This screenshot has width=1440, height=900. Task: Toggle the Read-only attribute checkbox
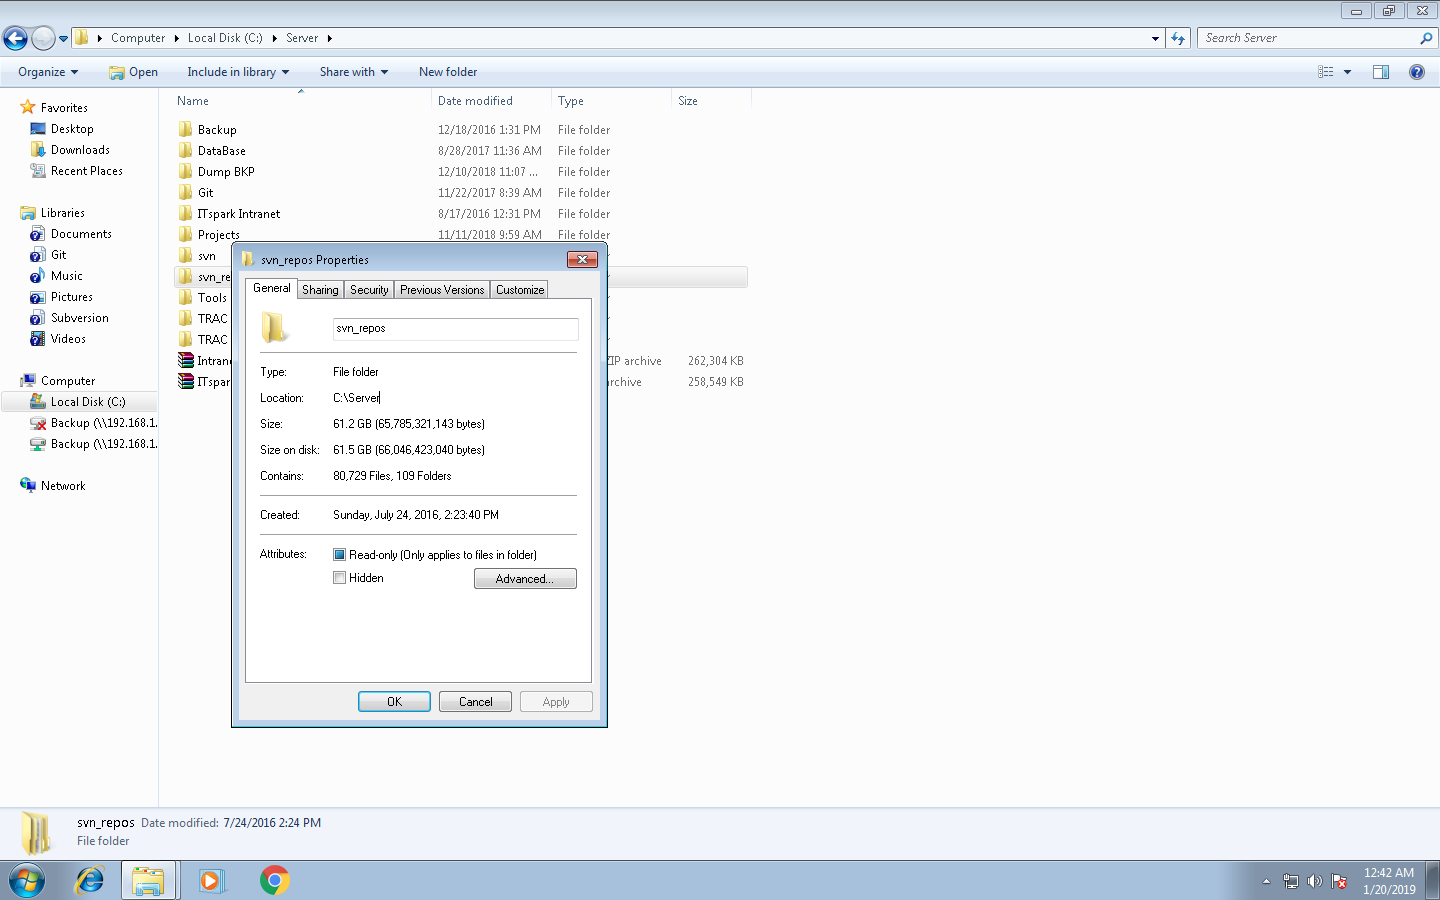tap(340, 555)
